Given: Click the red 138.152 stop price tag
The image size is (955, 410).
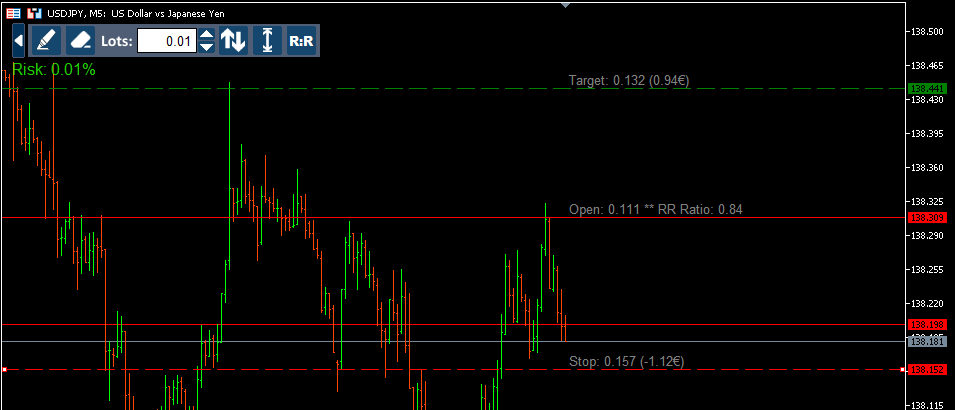Looking at the screenshot, I should pyautogui.click(x=926, y=369).
